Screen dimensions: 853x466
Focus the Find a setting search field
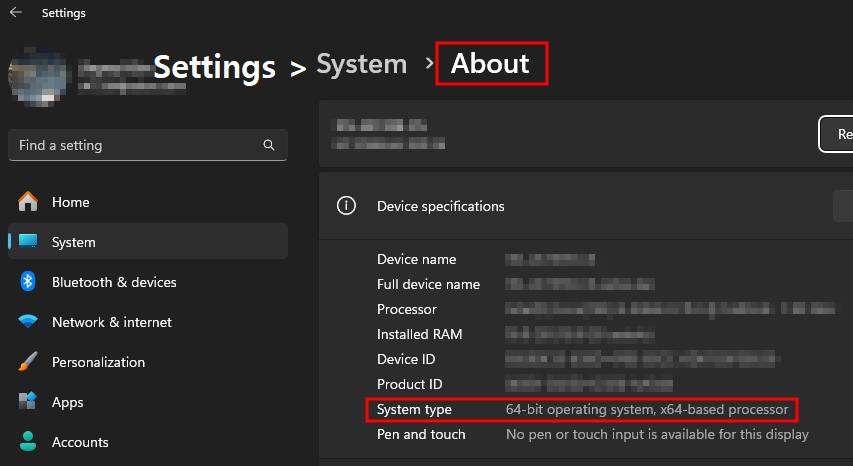tap(135, 145)
